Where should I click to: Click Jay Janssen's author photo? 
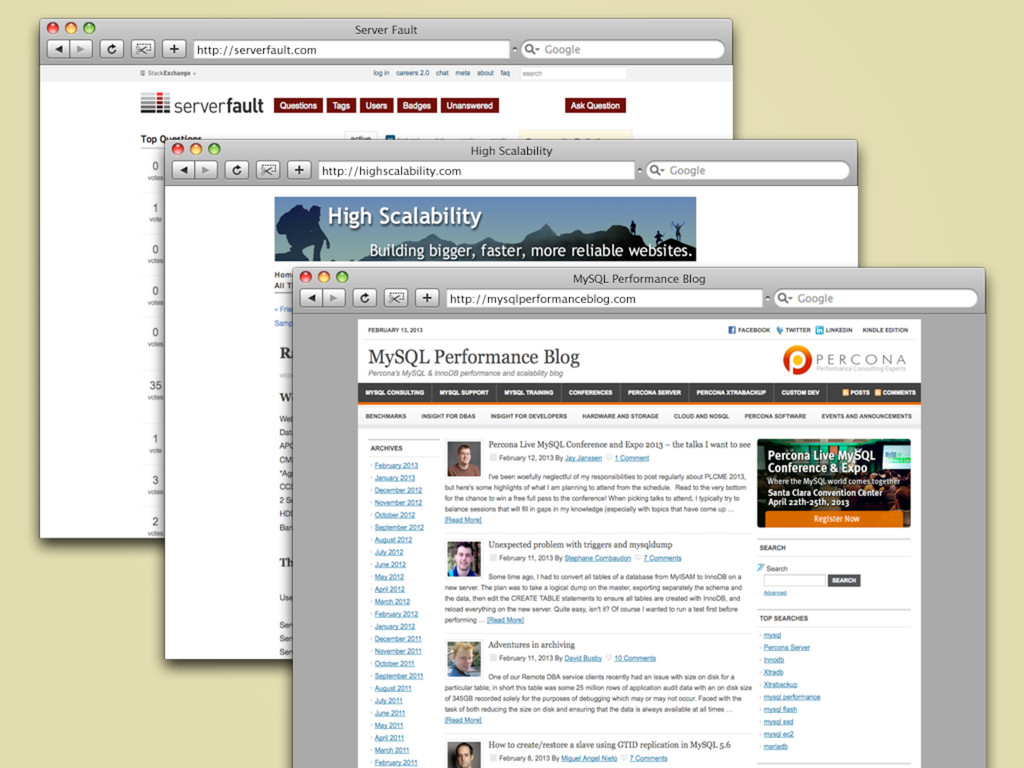click(x=464, y=459)
